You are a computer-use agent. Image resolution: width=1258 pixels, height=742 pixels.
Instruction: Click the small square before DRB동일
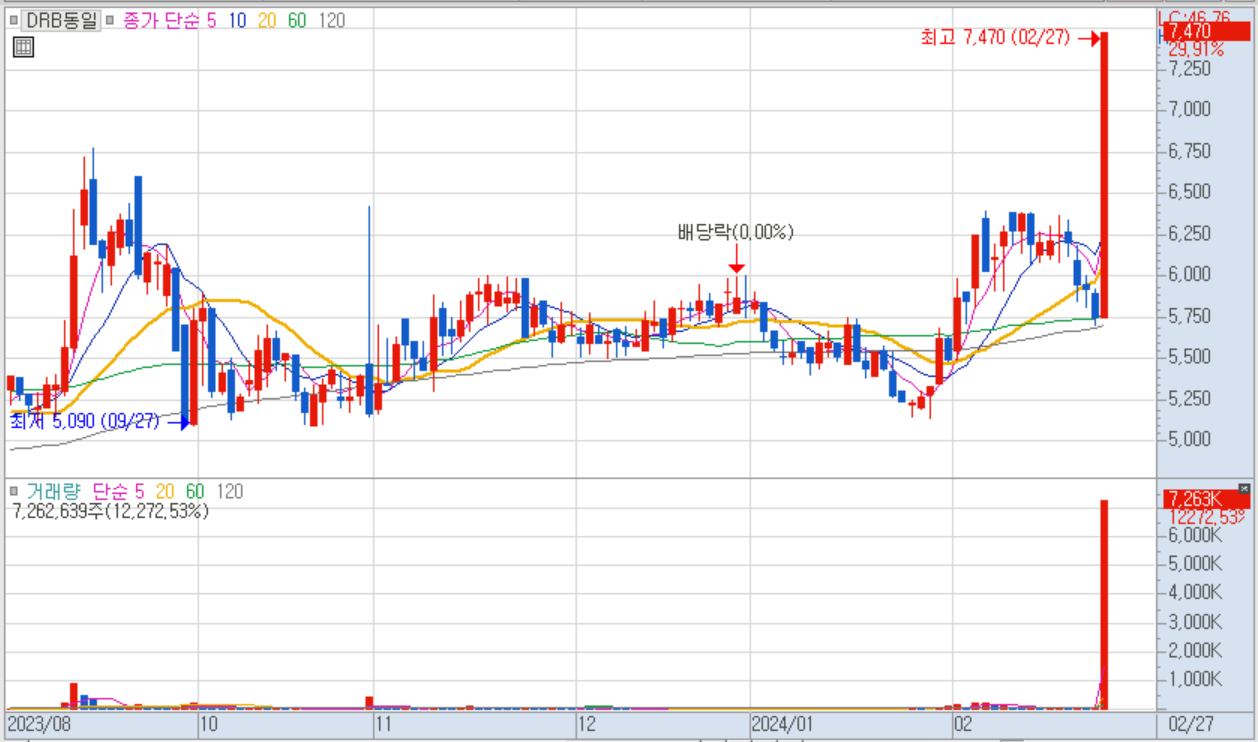(x=14, y=20)
